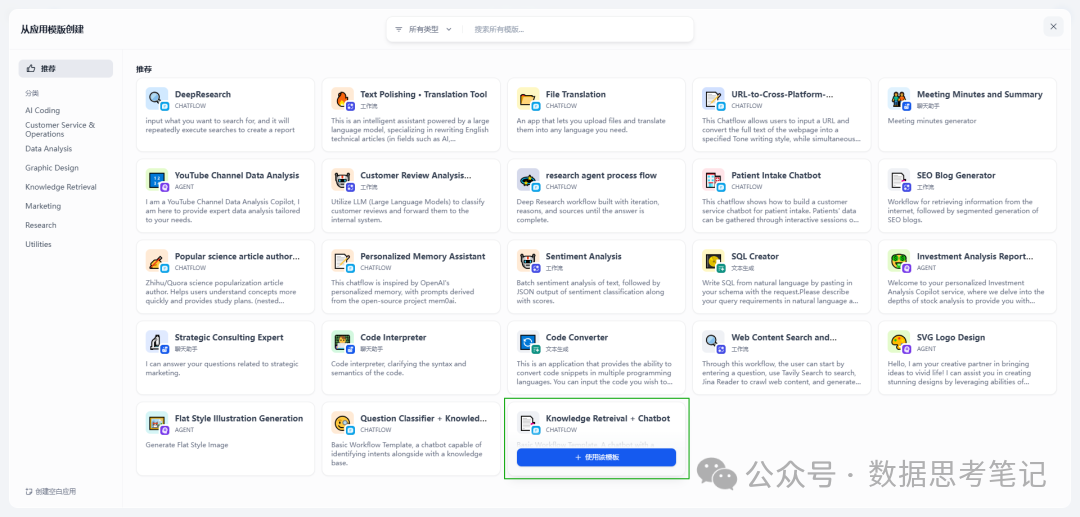Click the Sentiment Analysis robot icon
This screenshot has height=517, width=1080.
click(x=528, y=260)
